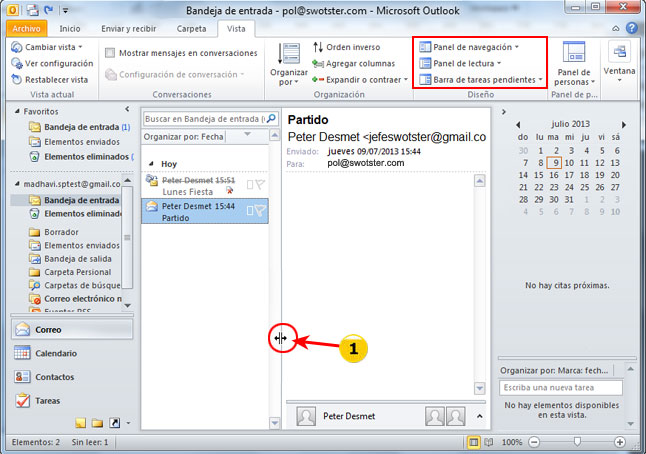Image resolution: width=646 pixels, height=454 pixels.
Task: Click the Outlook help question mark icon
Action: pyautogui.click(x=632, y=28)
